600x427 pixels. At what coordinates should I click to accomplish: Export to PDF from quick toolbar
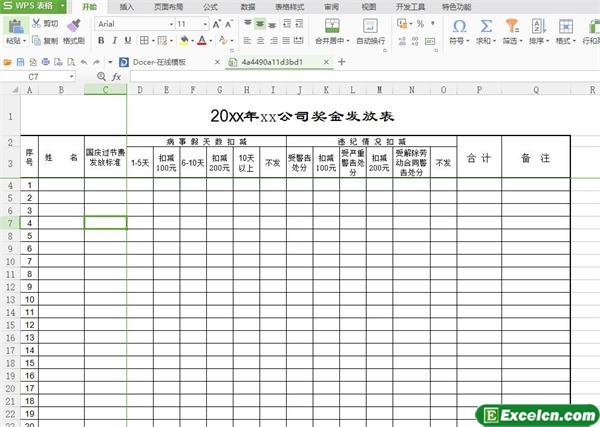tap(33, 62)
